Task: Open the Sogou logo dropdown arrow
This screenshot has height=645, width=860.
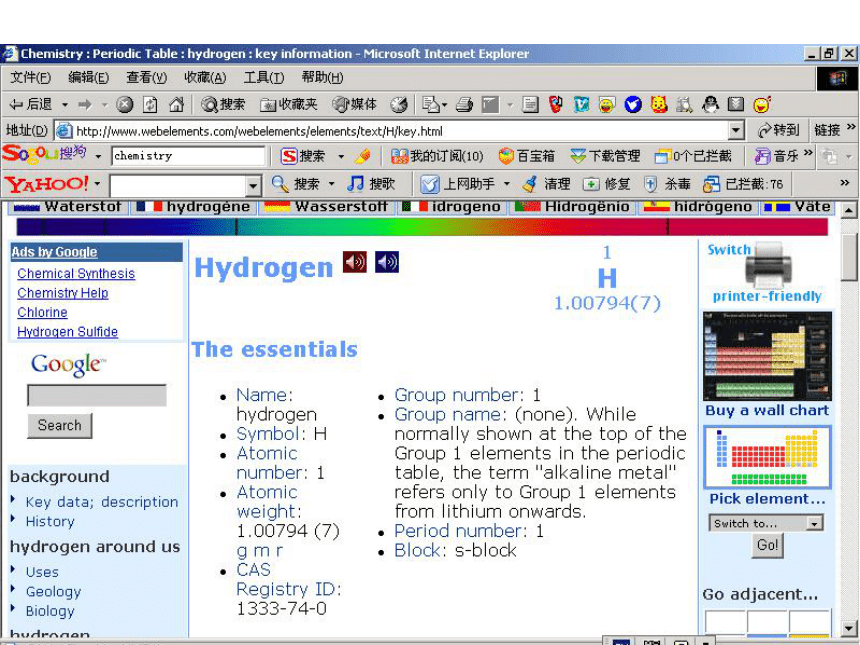Action: [98, 156]
